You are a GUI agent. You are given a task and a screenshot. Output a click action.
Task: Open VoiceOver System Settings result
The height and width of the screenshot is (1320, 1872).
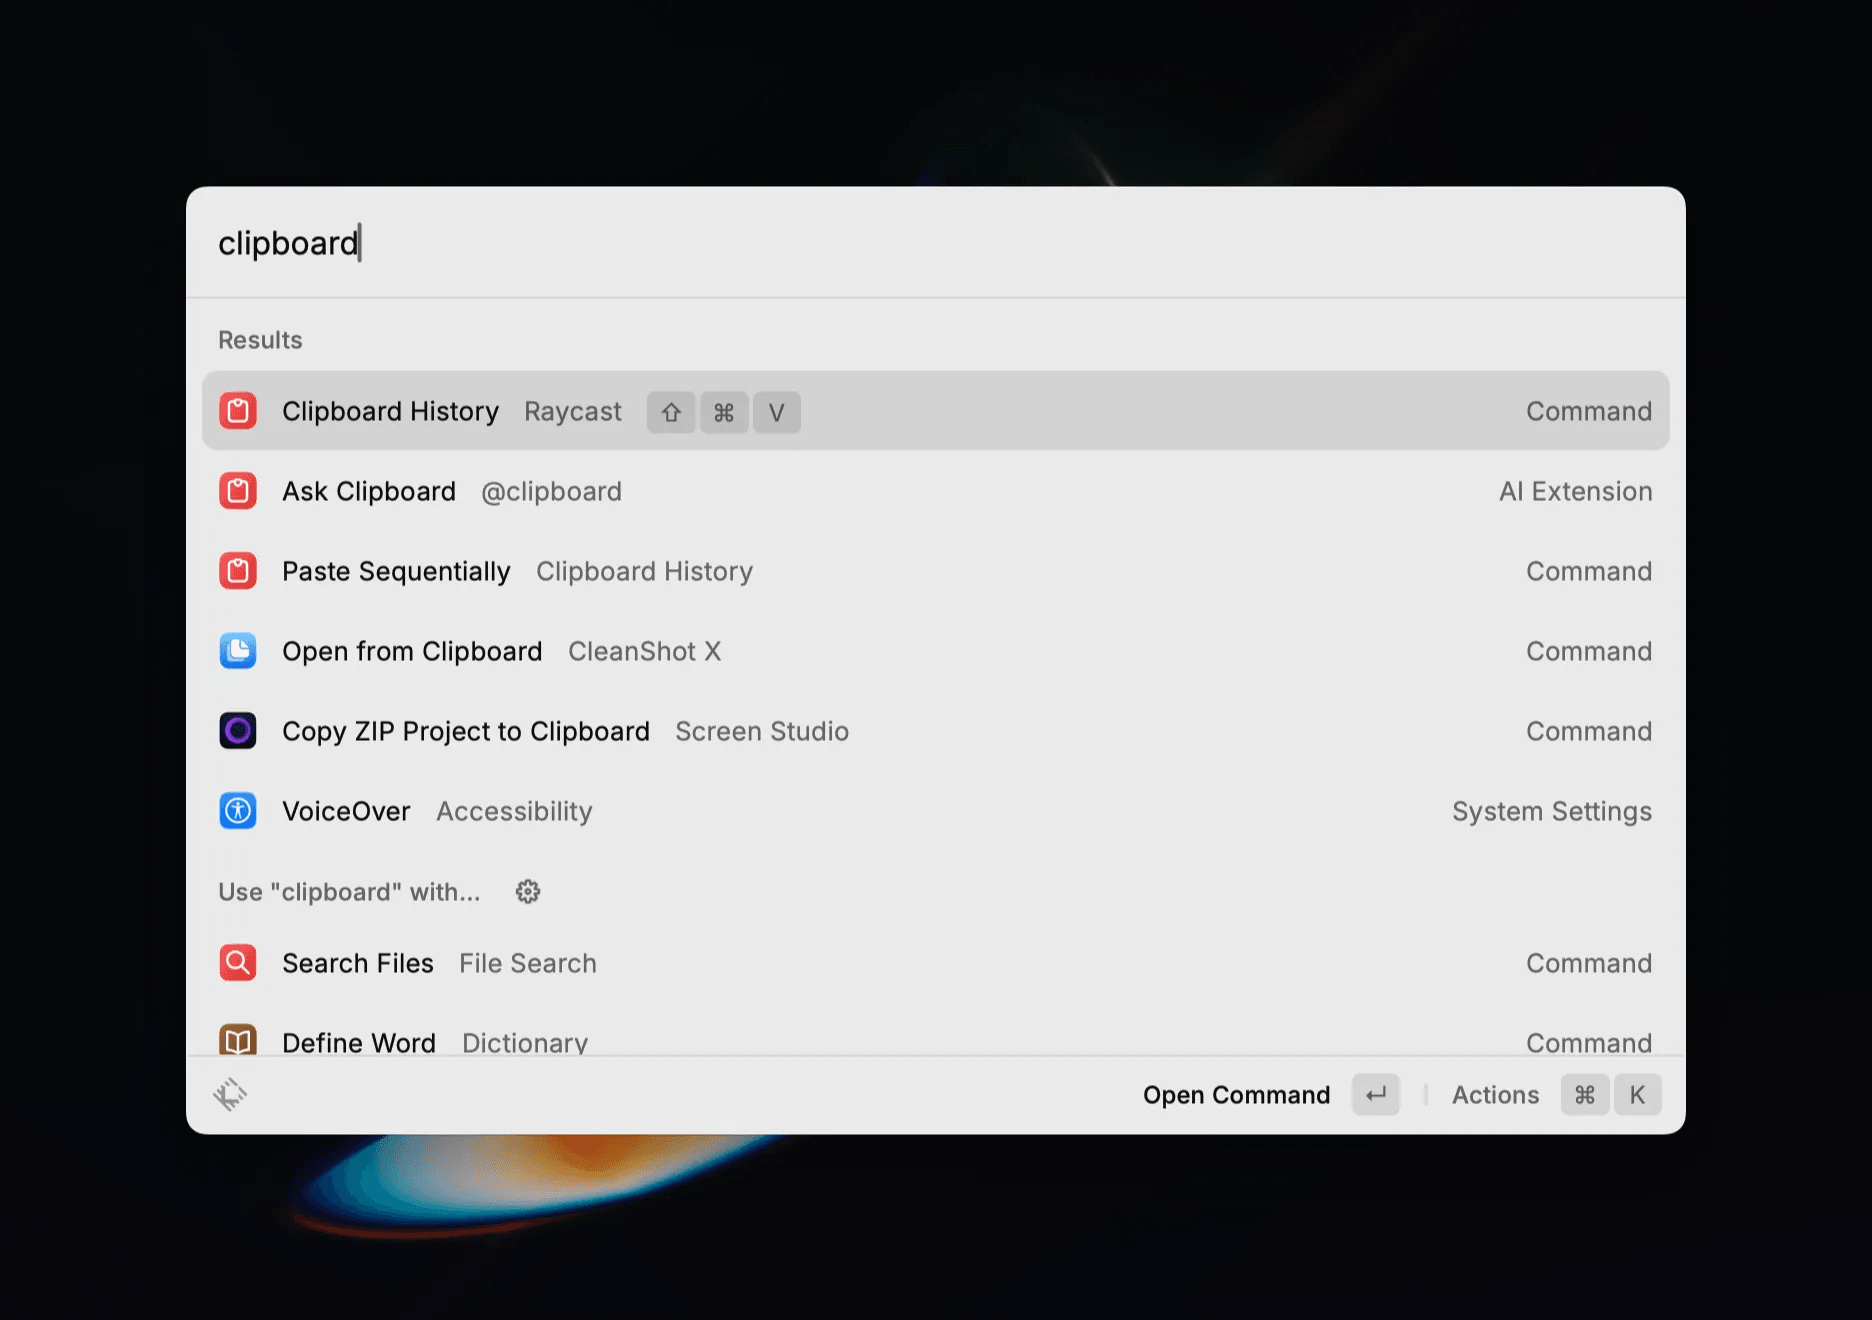(936, 811)
